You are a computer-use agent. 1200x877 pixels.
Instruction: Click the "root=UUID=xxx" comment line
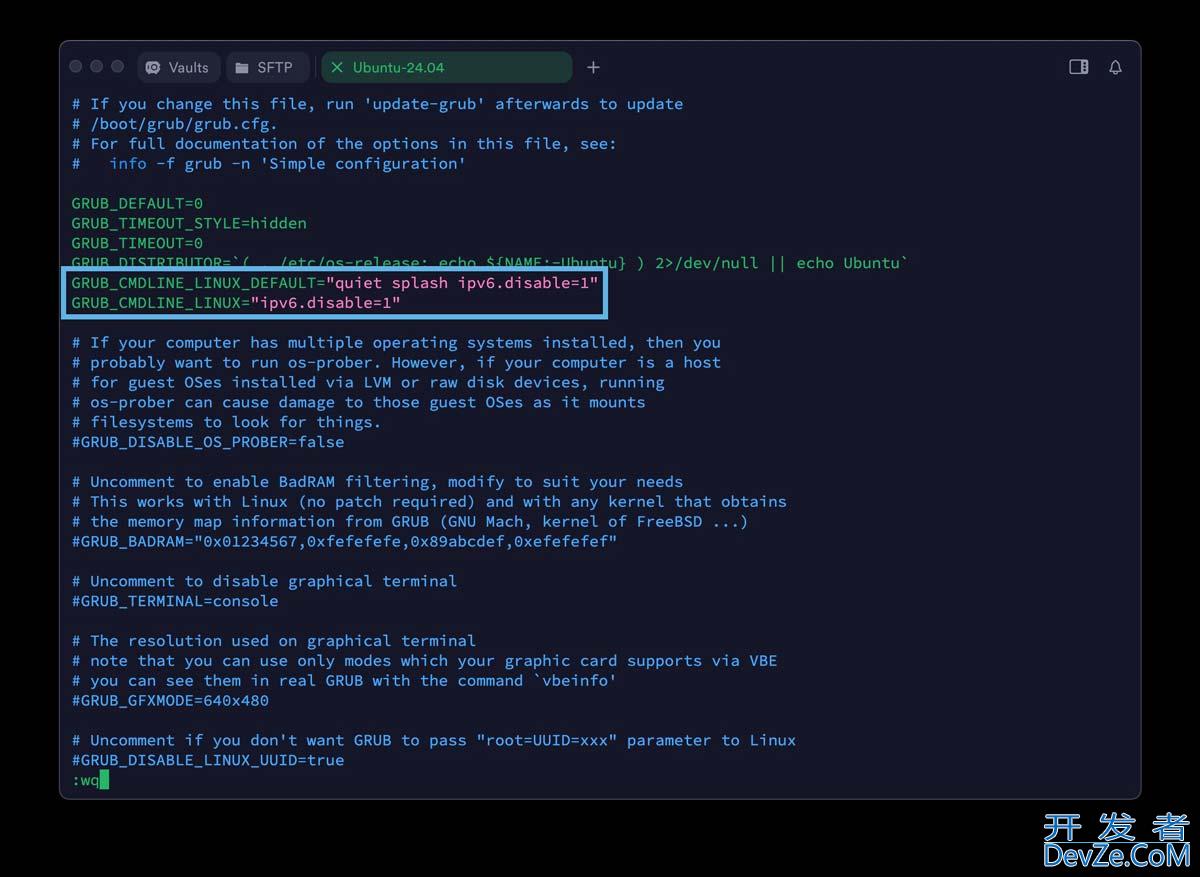434,740
